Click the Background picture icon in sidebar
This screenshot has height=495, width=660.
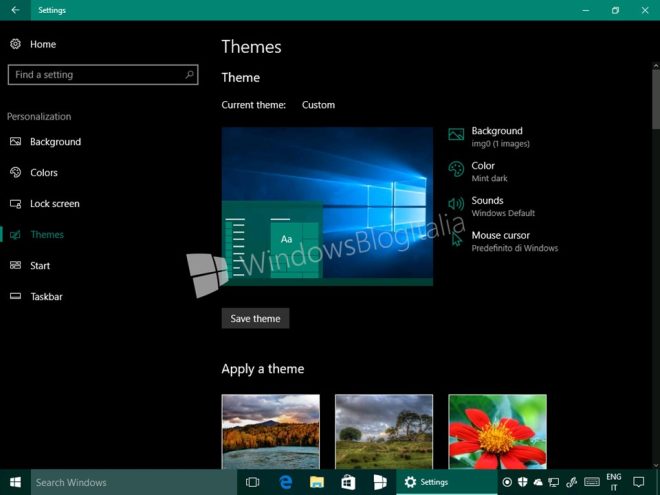tap(16, 141)
